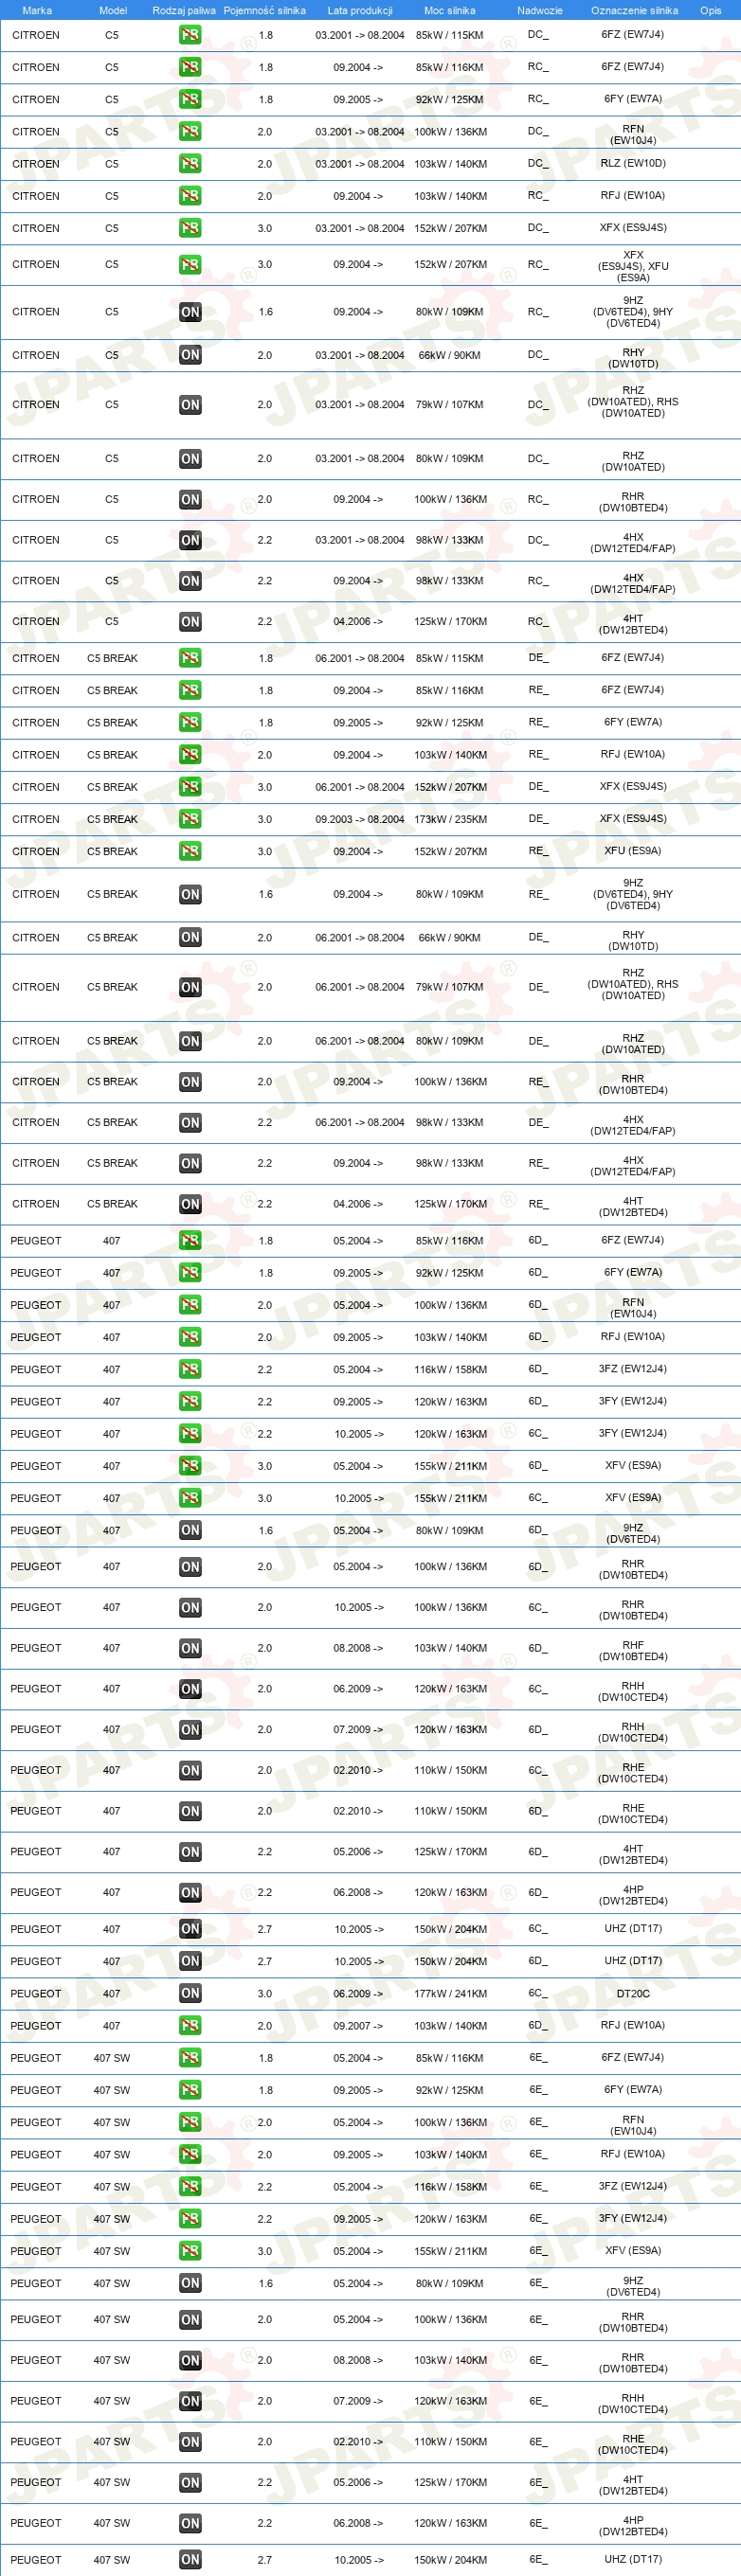Click ON icon in 407 6D_ 4HP (DW12BTED4) row
The height and width of the screenshot is (2576, 741).
190,1892
